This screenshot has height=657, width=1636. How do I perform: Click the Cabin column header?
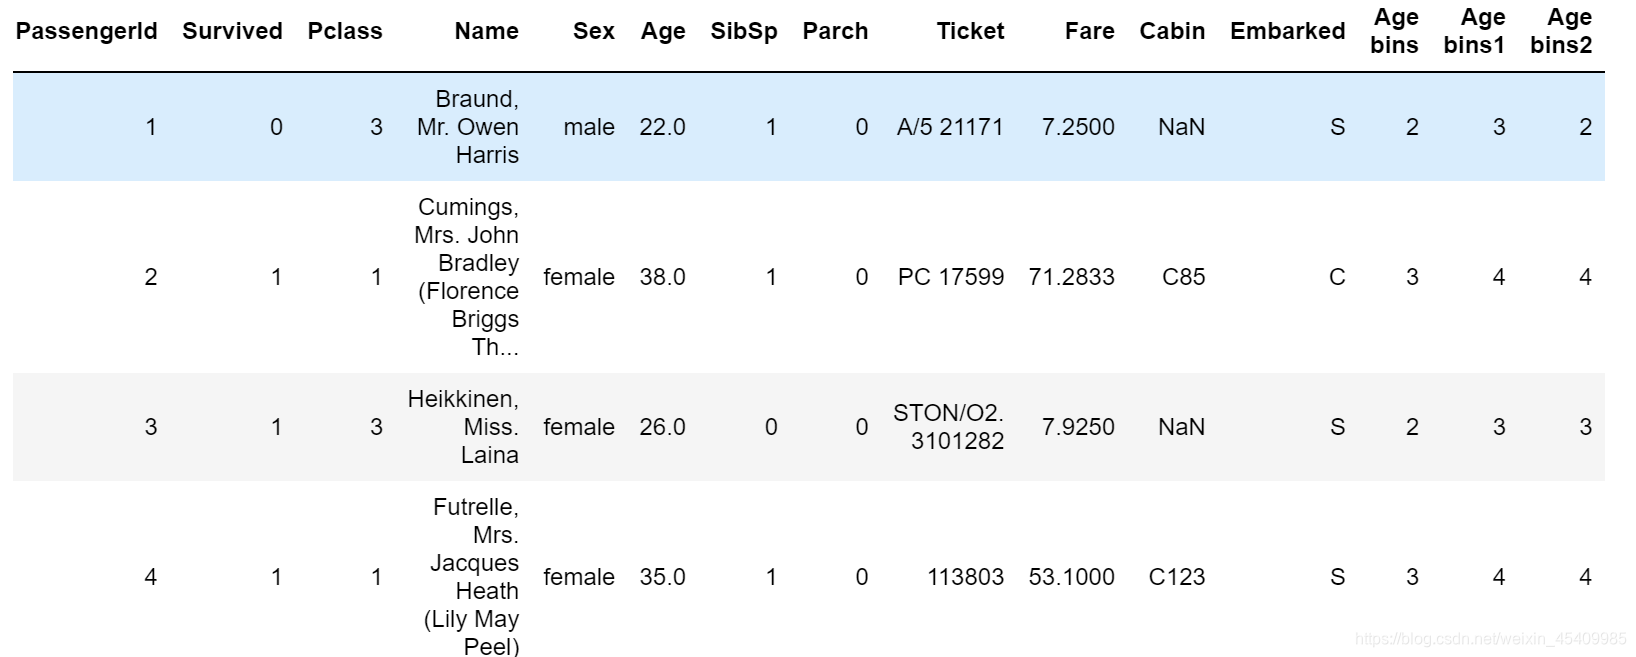[1172, 31]
